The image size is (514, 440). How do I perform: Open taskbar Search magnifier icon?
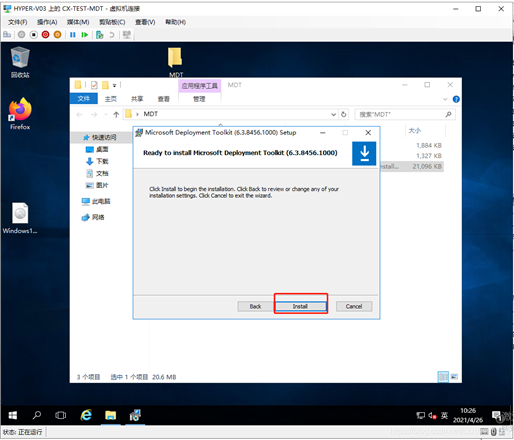[37, 415]
